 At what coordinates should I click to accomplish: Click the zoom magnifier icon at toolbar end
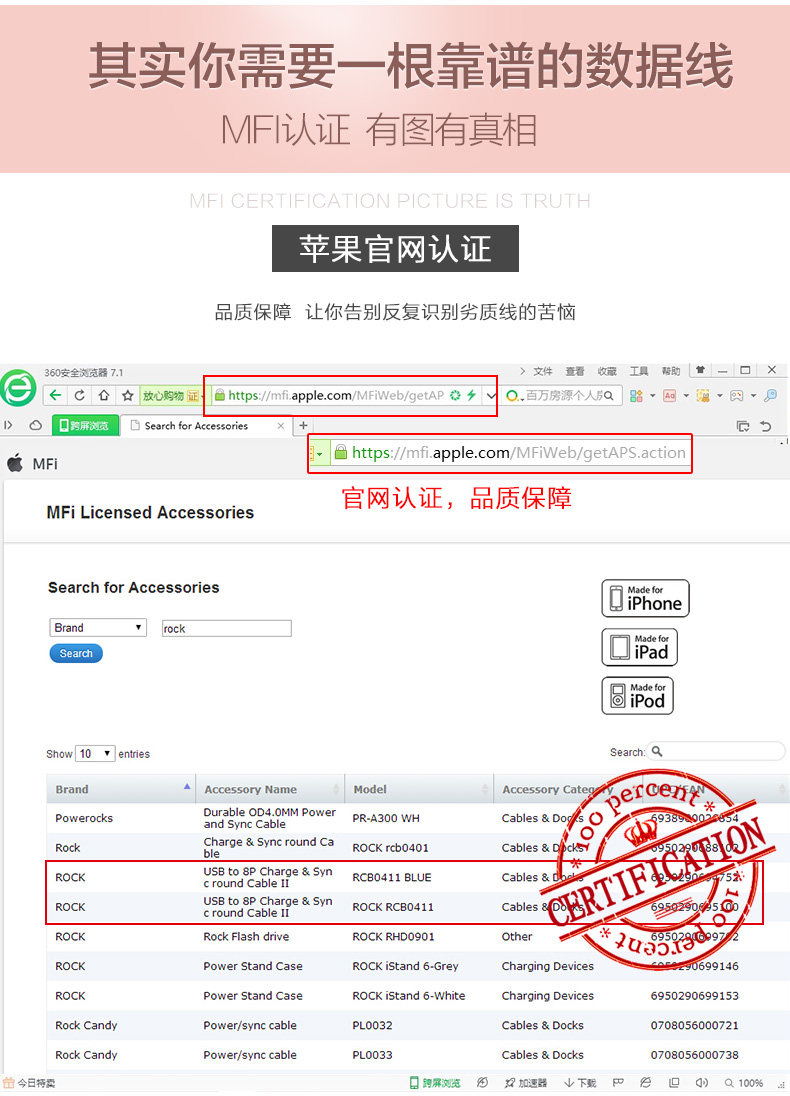coord(770,396)
